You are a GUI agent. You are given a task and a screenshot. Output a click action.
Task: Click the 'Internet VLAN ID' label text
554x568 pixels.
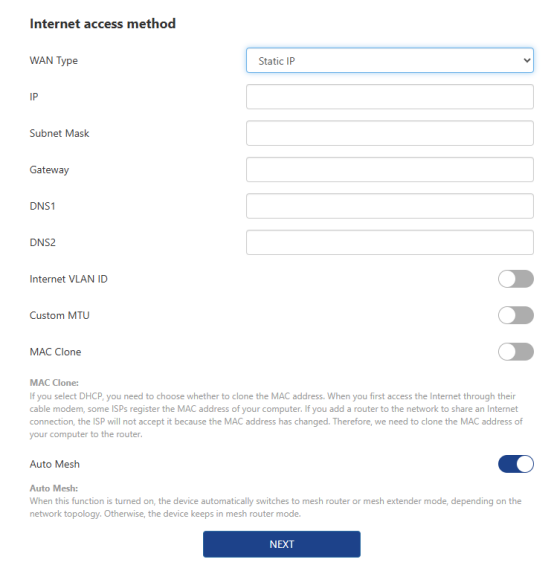(x=68, y=279)
